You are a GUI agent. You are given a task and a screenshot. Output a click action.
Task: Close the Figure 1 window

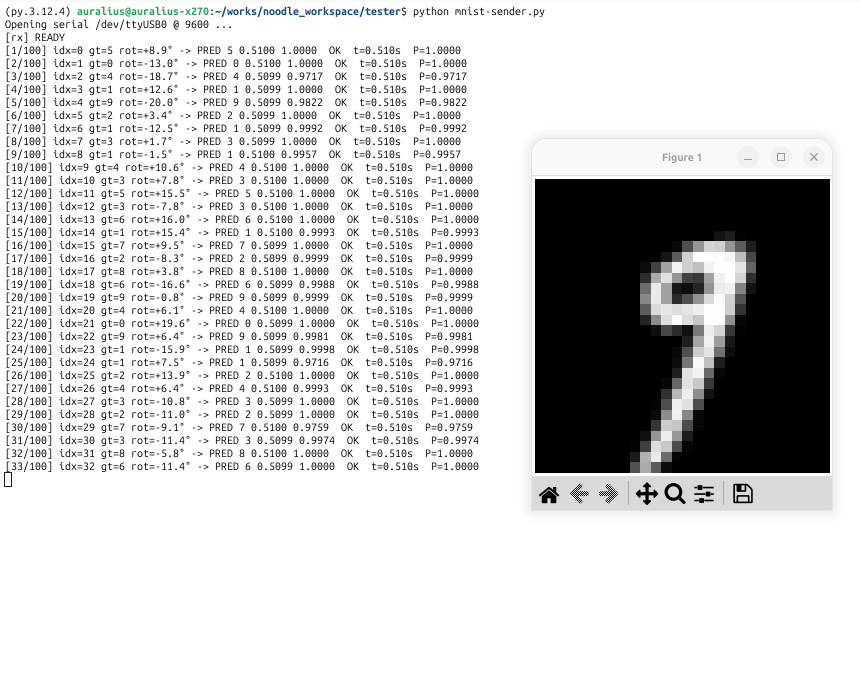[x=814, y=157]
